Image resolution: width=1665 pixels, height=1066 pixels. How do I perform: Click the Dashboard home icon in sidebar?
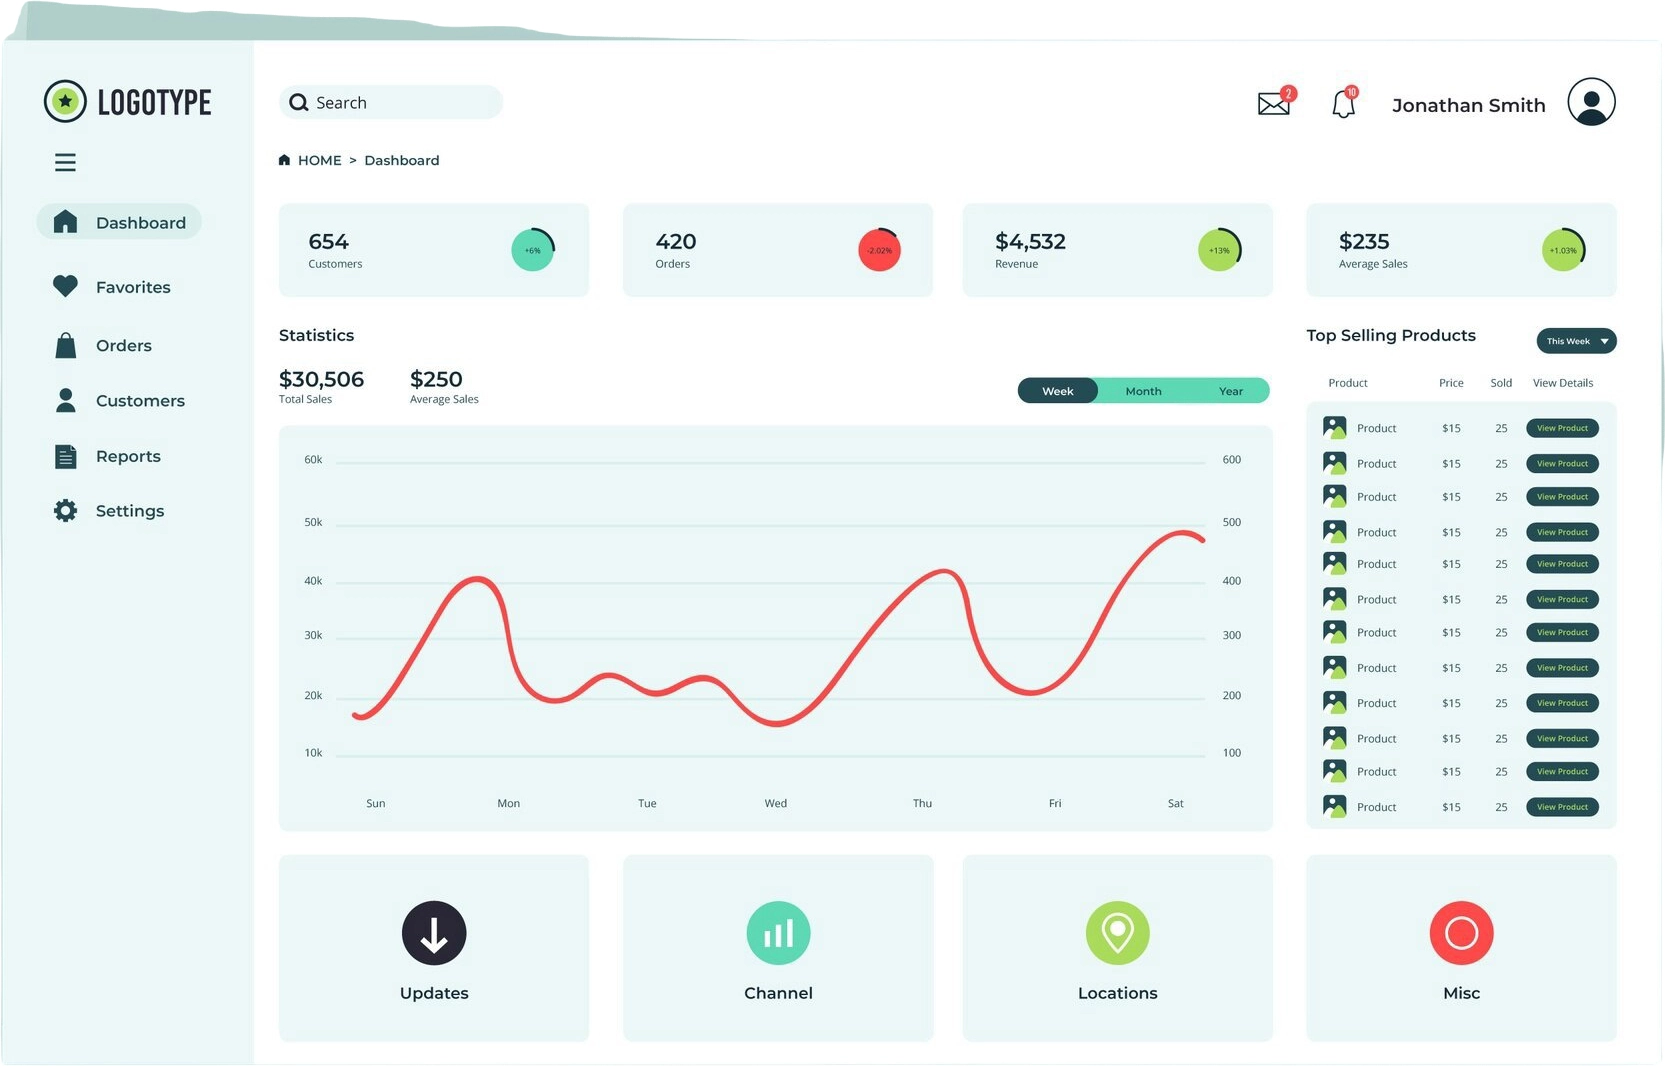pyautogui.click(x=65, y=222)
